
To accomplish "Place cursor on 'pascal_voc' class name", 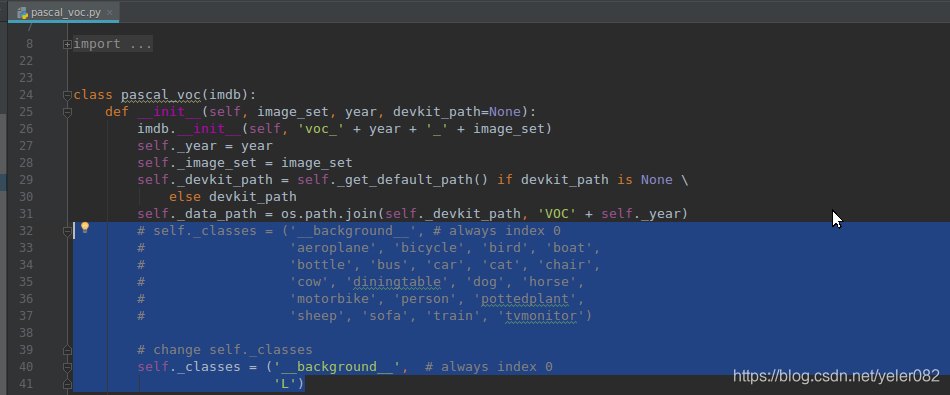I will (x=161, y=95).
